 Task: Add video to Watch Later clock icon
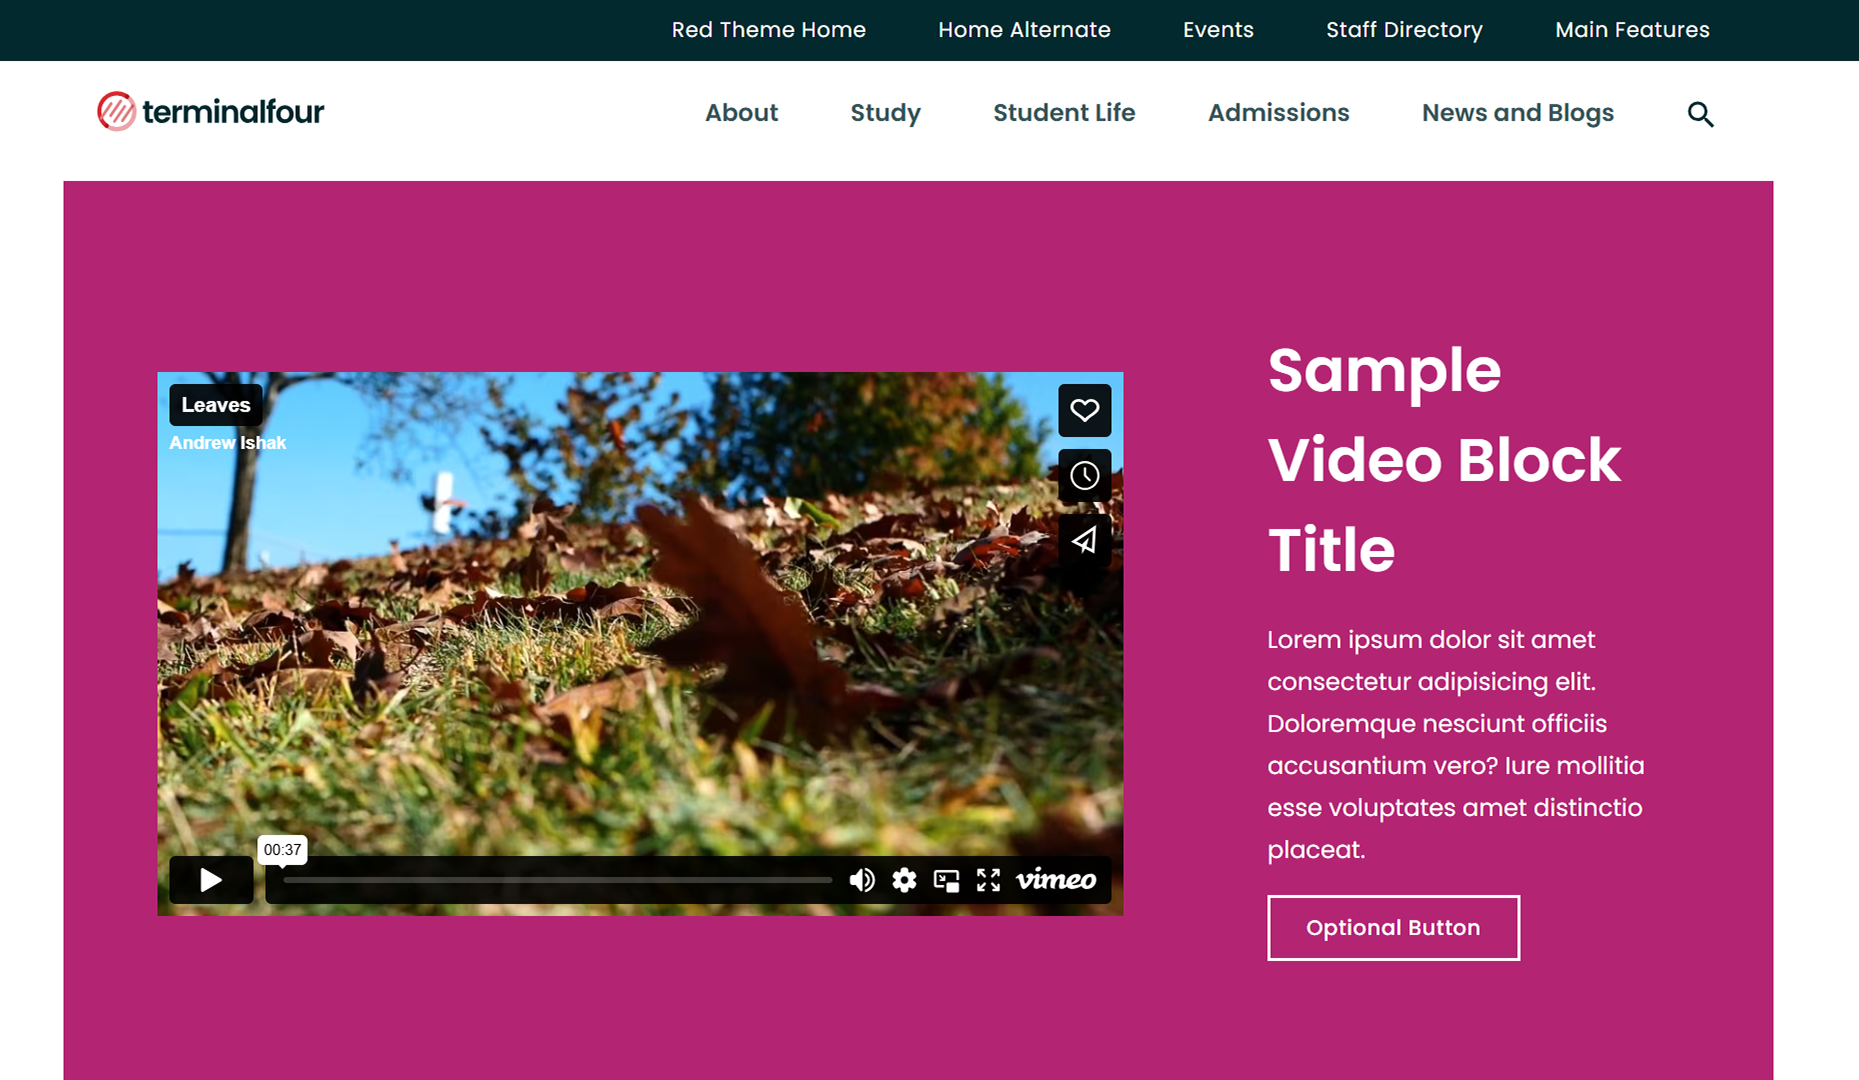click(x=1084, y=475)
